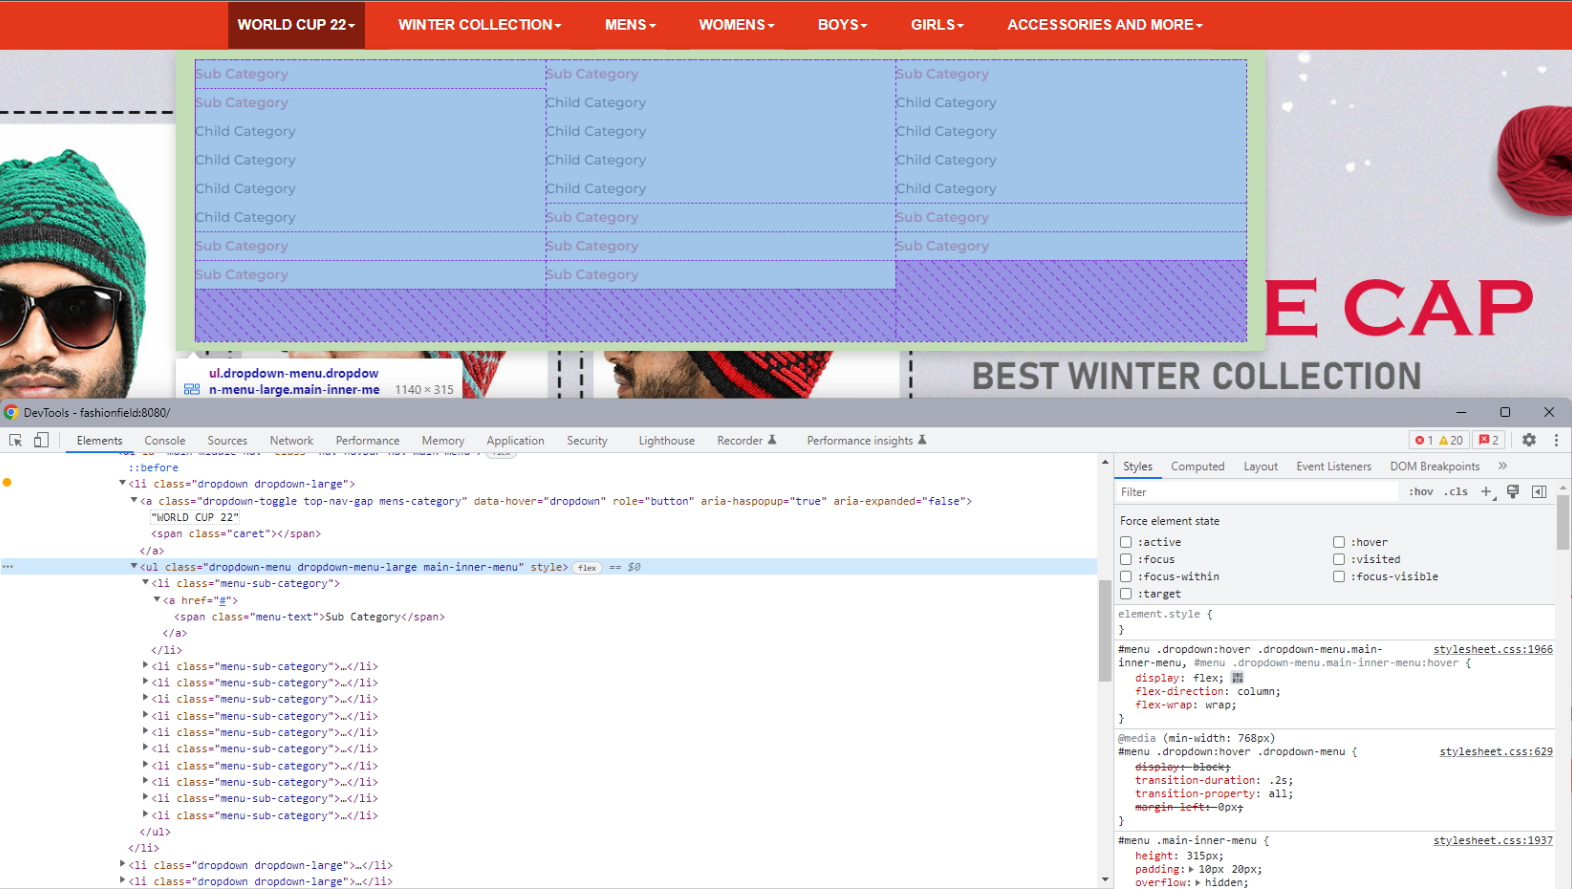Image resolution: width=1572 pixels, height=889 pixels.
Task: Open stylesheet.css:1937 source link
Action: 1493,840
